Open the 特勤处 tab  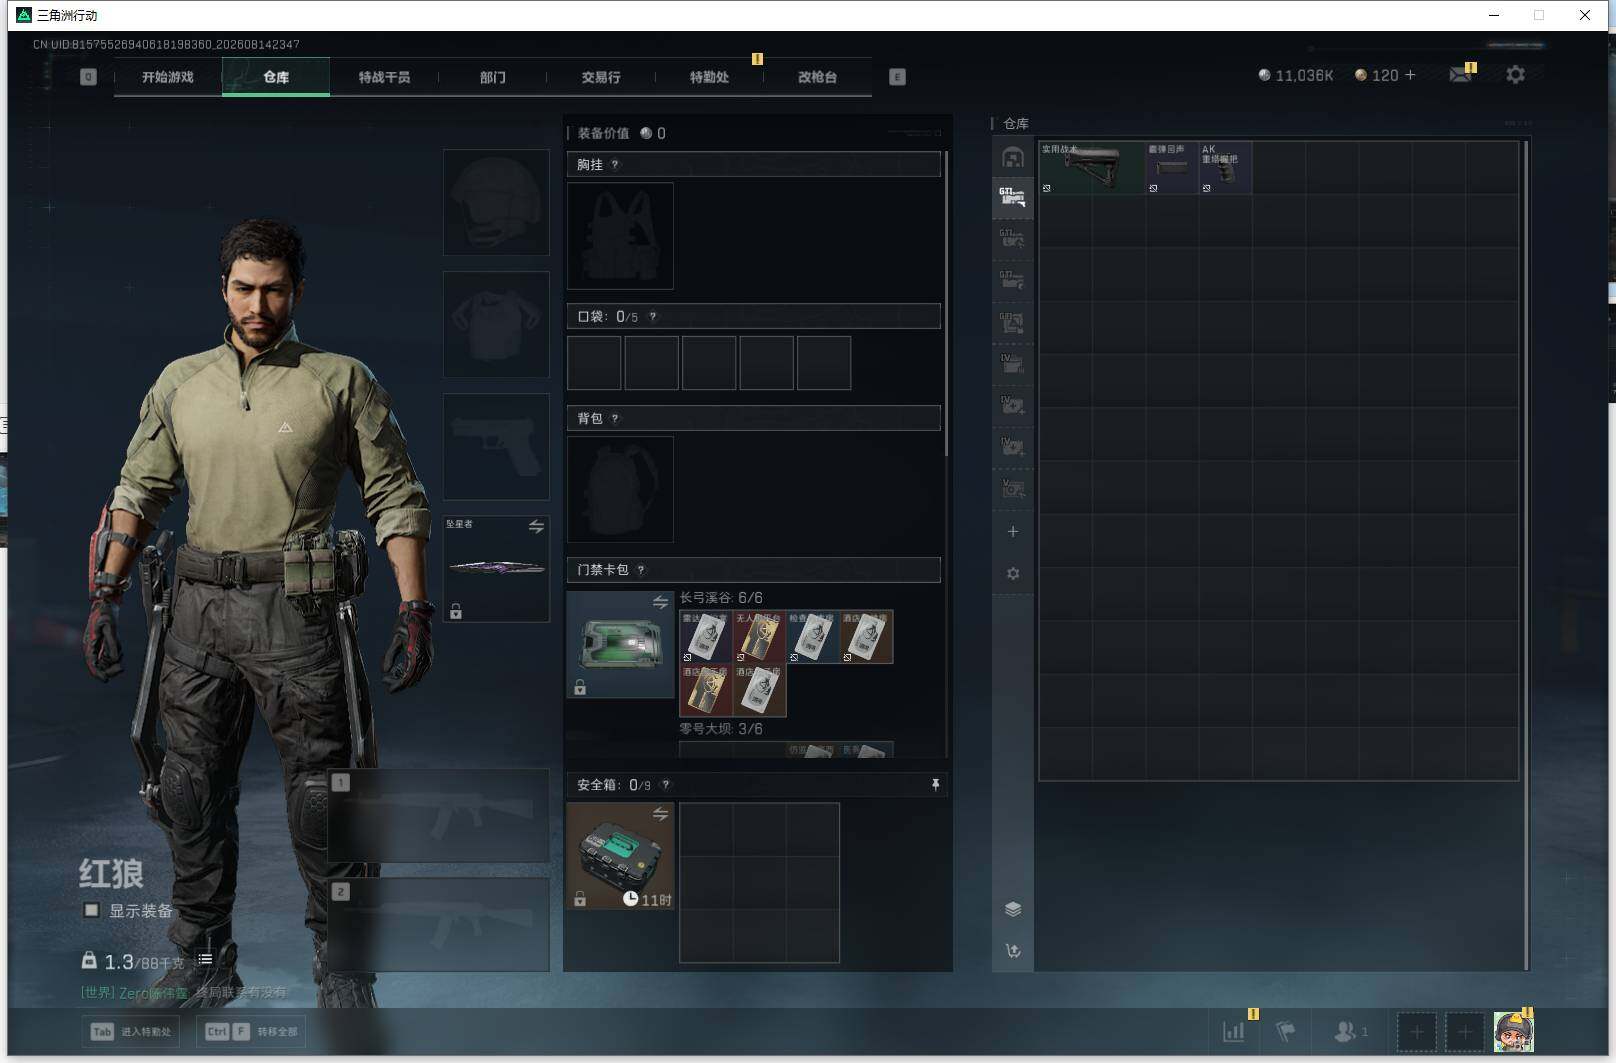coord(709,77)
